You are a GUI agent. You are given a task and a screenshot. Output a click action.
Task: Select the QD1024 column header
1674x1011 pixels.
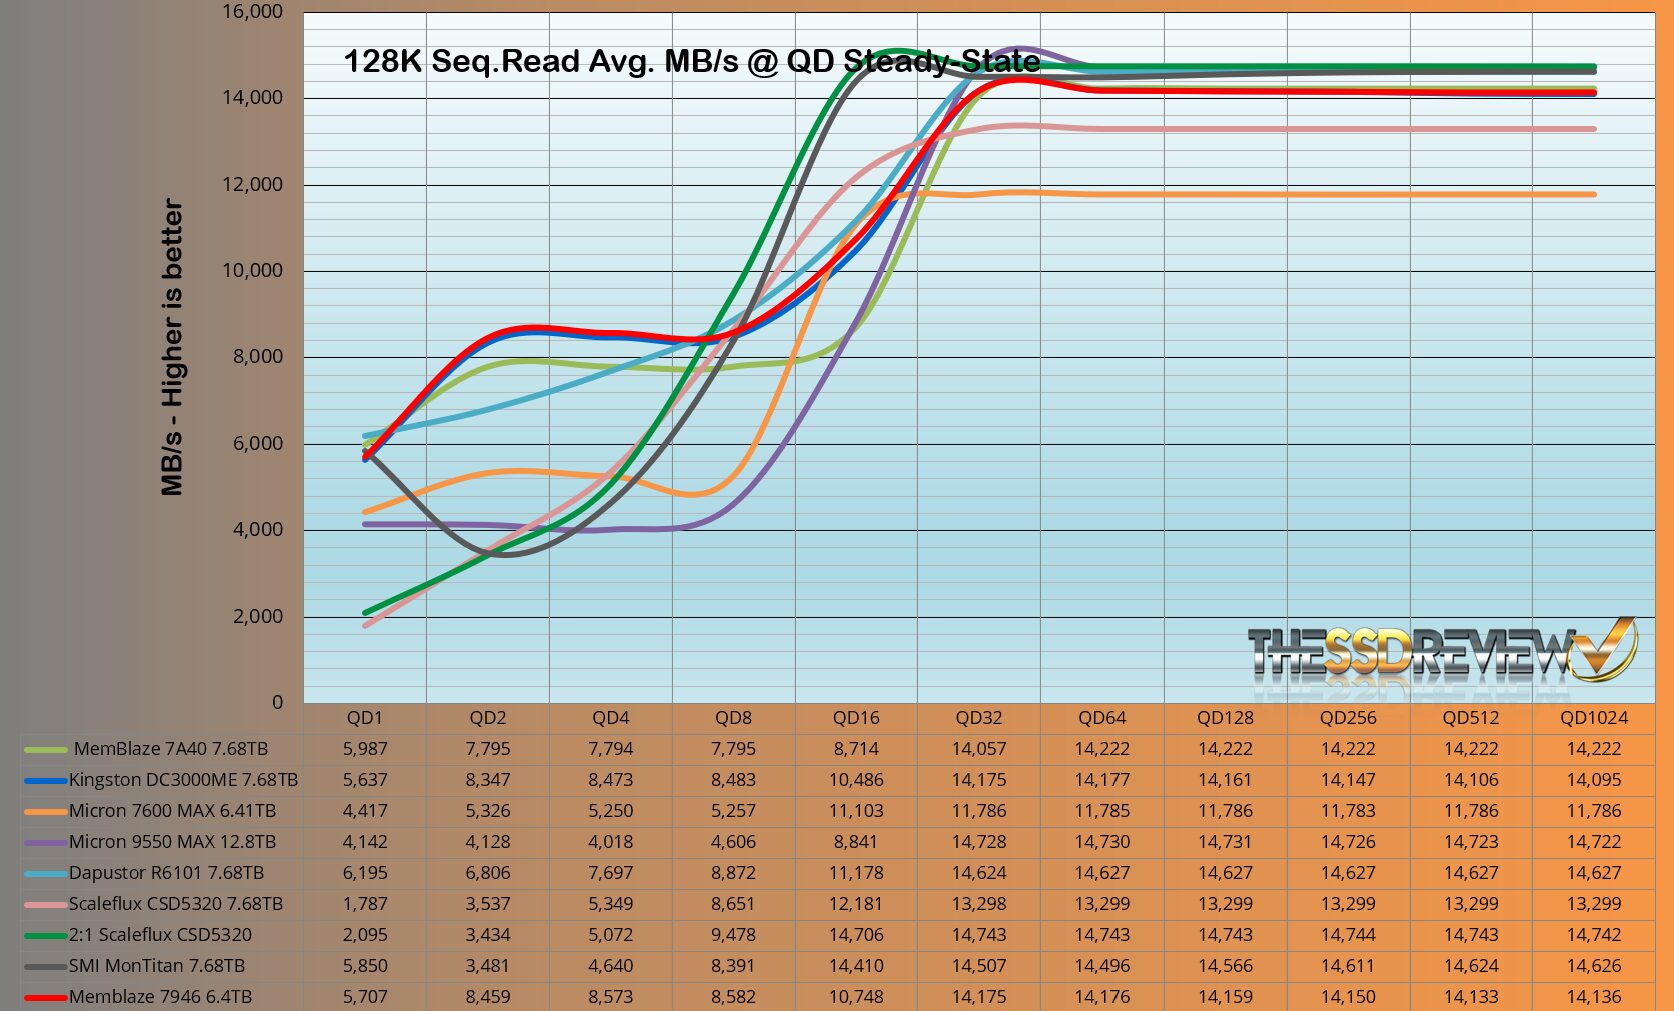click(x=1594, y=718)
